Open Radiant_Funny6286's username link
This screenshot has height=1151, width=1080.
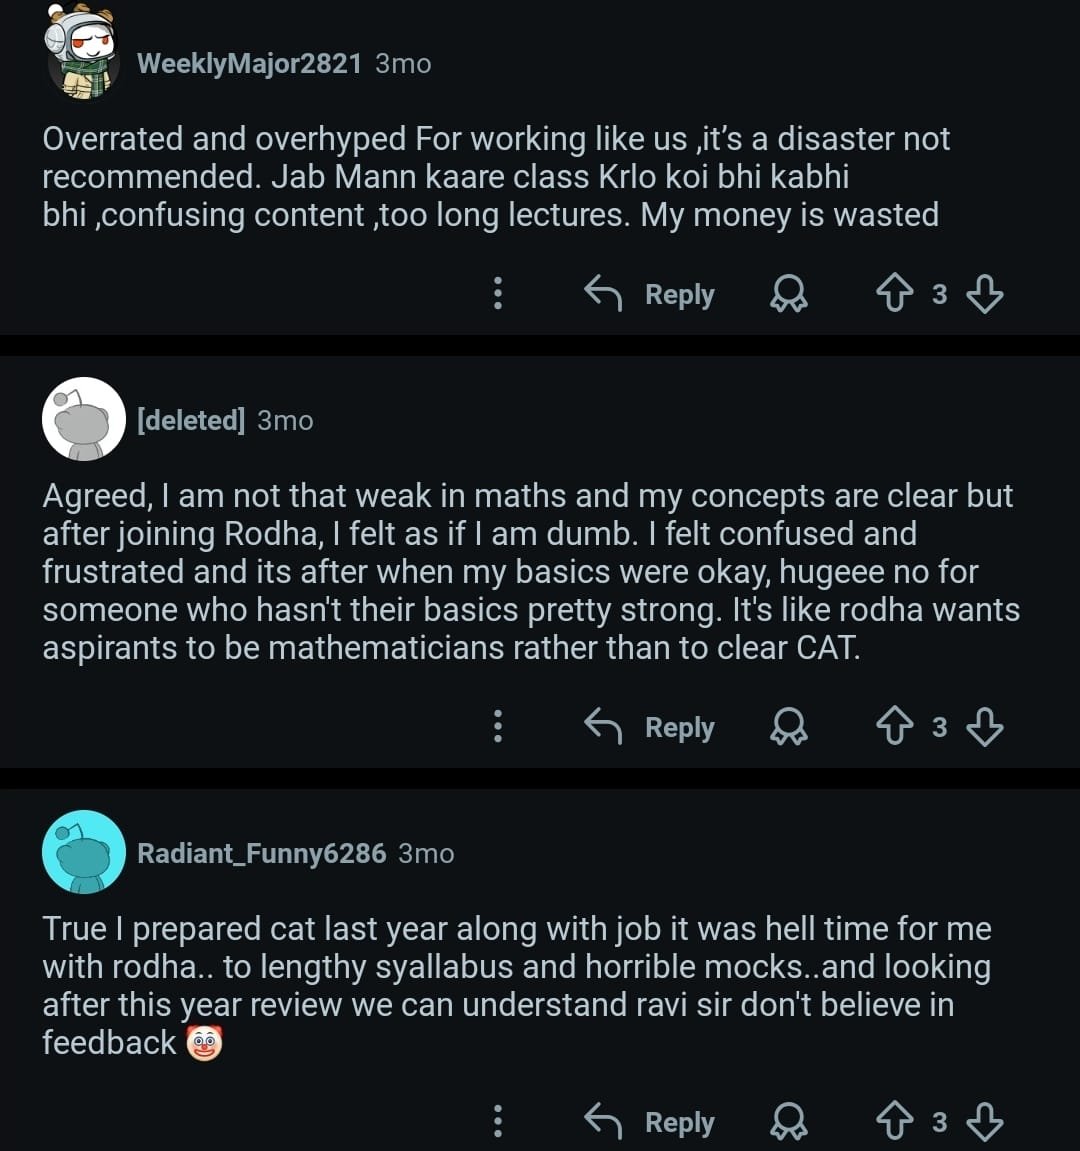261,853
